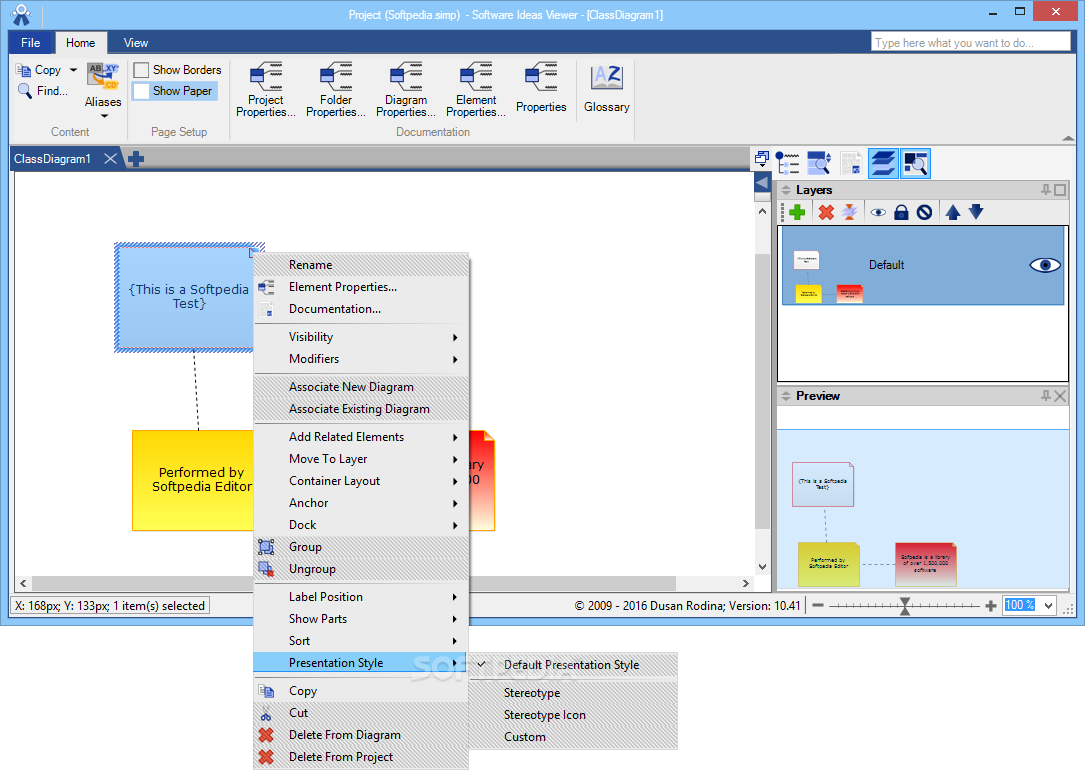The image size is (1085, 770).
Task: Switch to the View ribbon tab
Action: pos(136,42)
